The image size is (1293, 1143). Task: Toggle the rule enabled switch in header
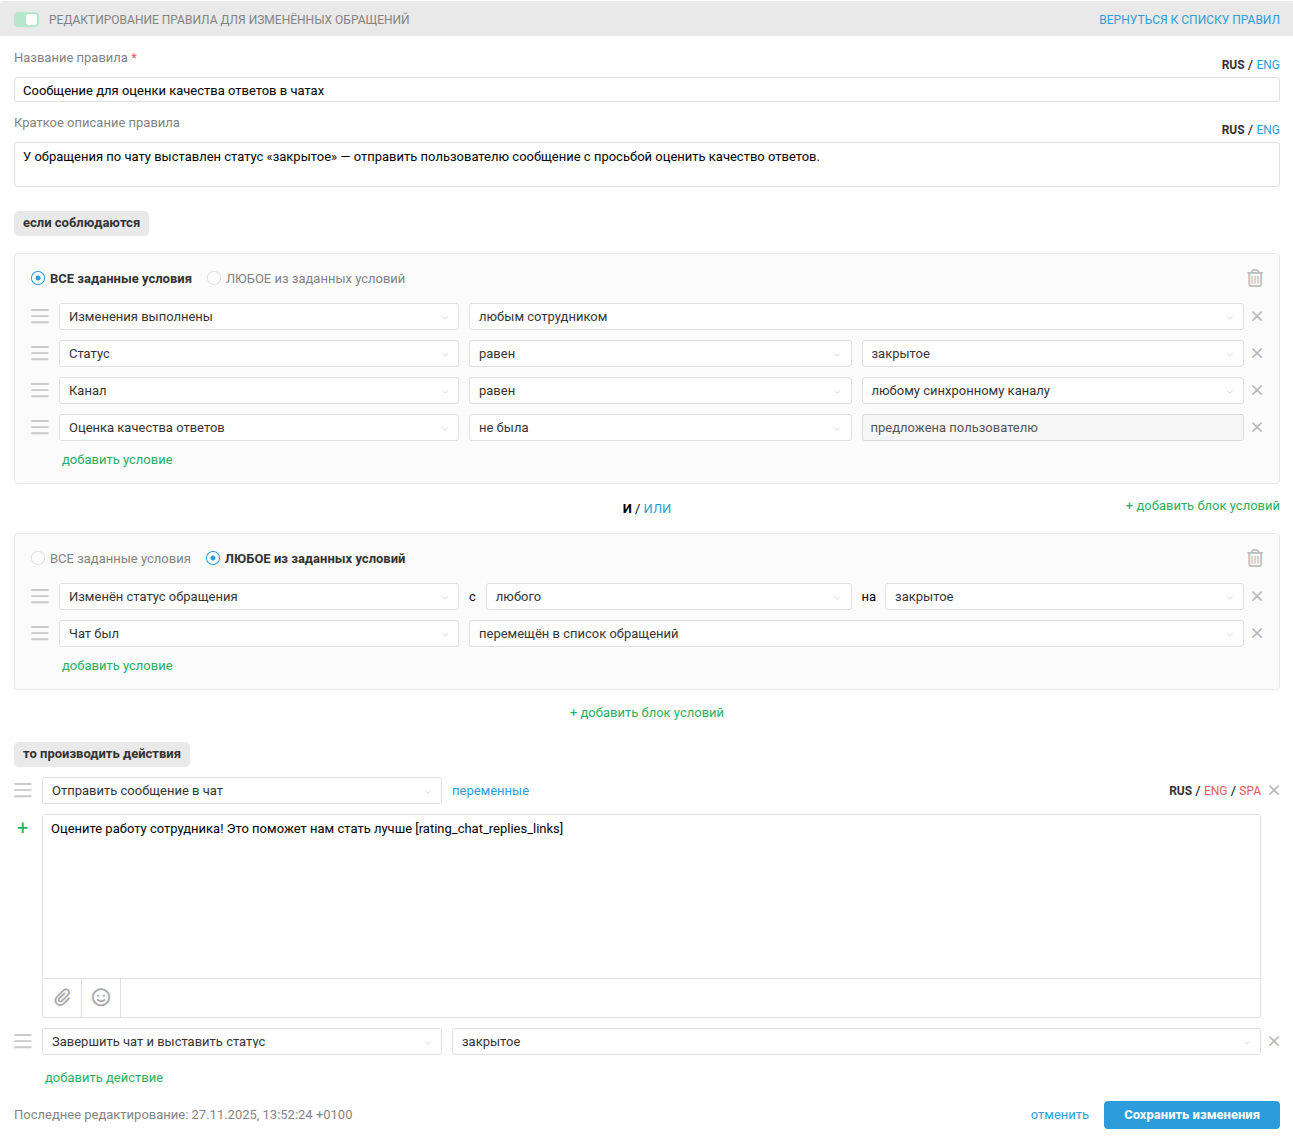pos(27,20)
